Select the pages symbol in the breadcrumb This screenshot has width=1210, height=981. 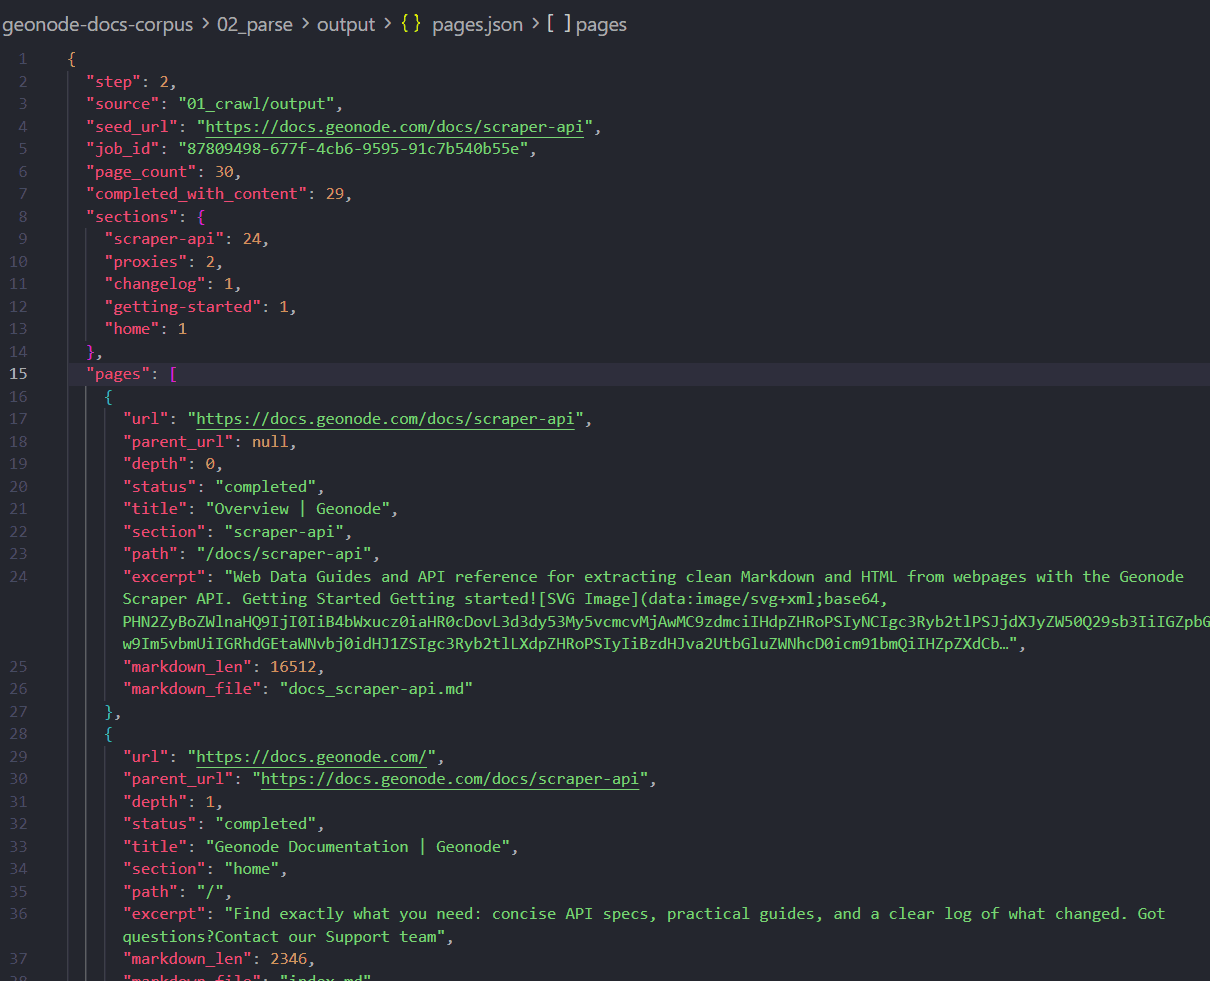tap(601, 25)
